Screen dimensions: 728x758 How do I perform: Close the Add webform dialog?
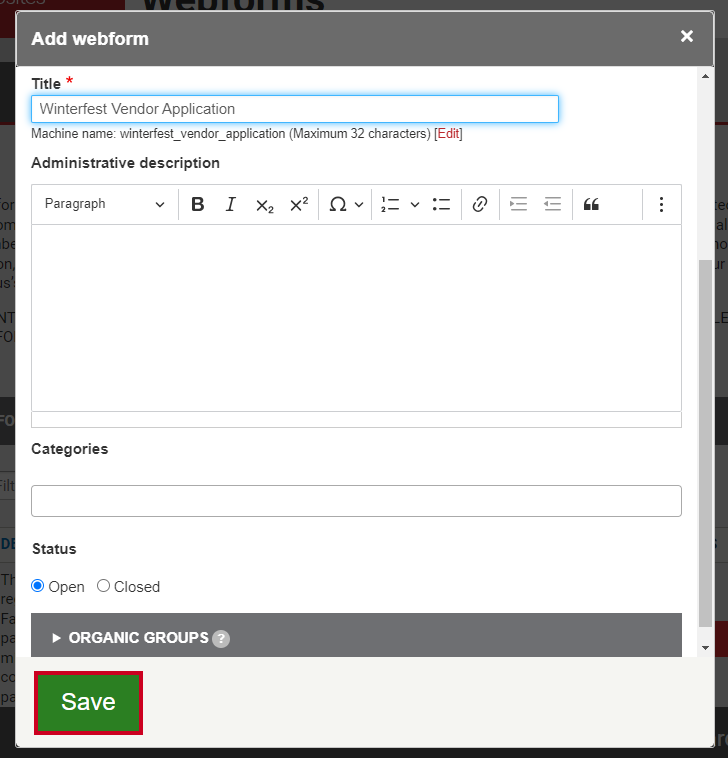coord(687,36)
